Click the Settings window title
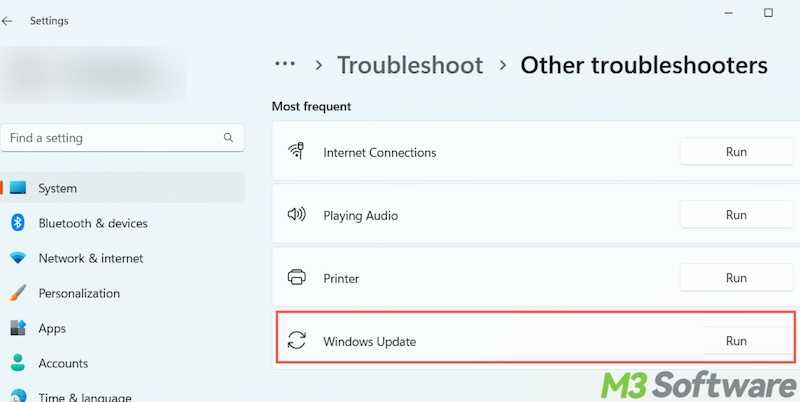This screenshot has height=402, width=800. (49, 21)
